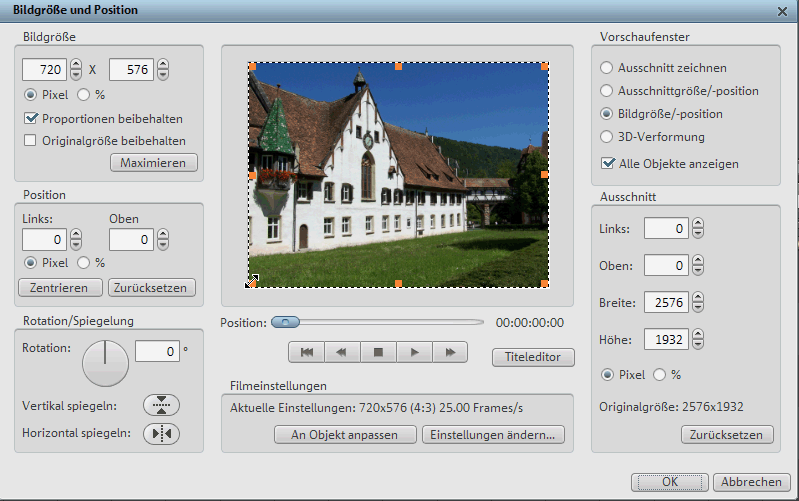Click bottom-center orange handle of preview image
Viewport: 799px width, 501px height.
398,283
